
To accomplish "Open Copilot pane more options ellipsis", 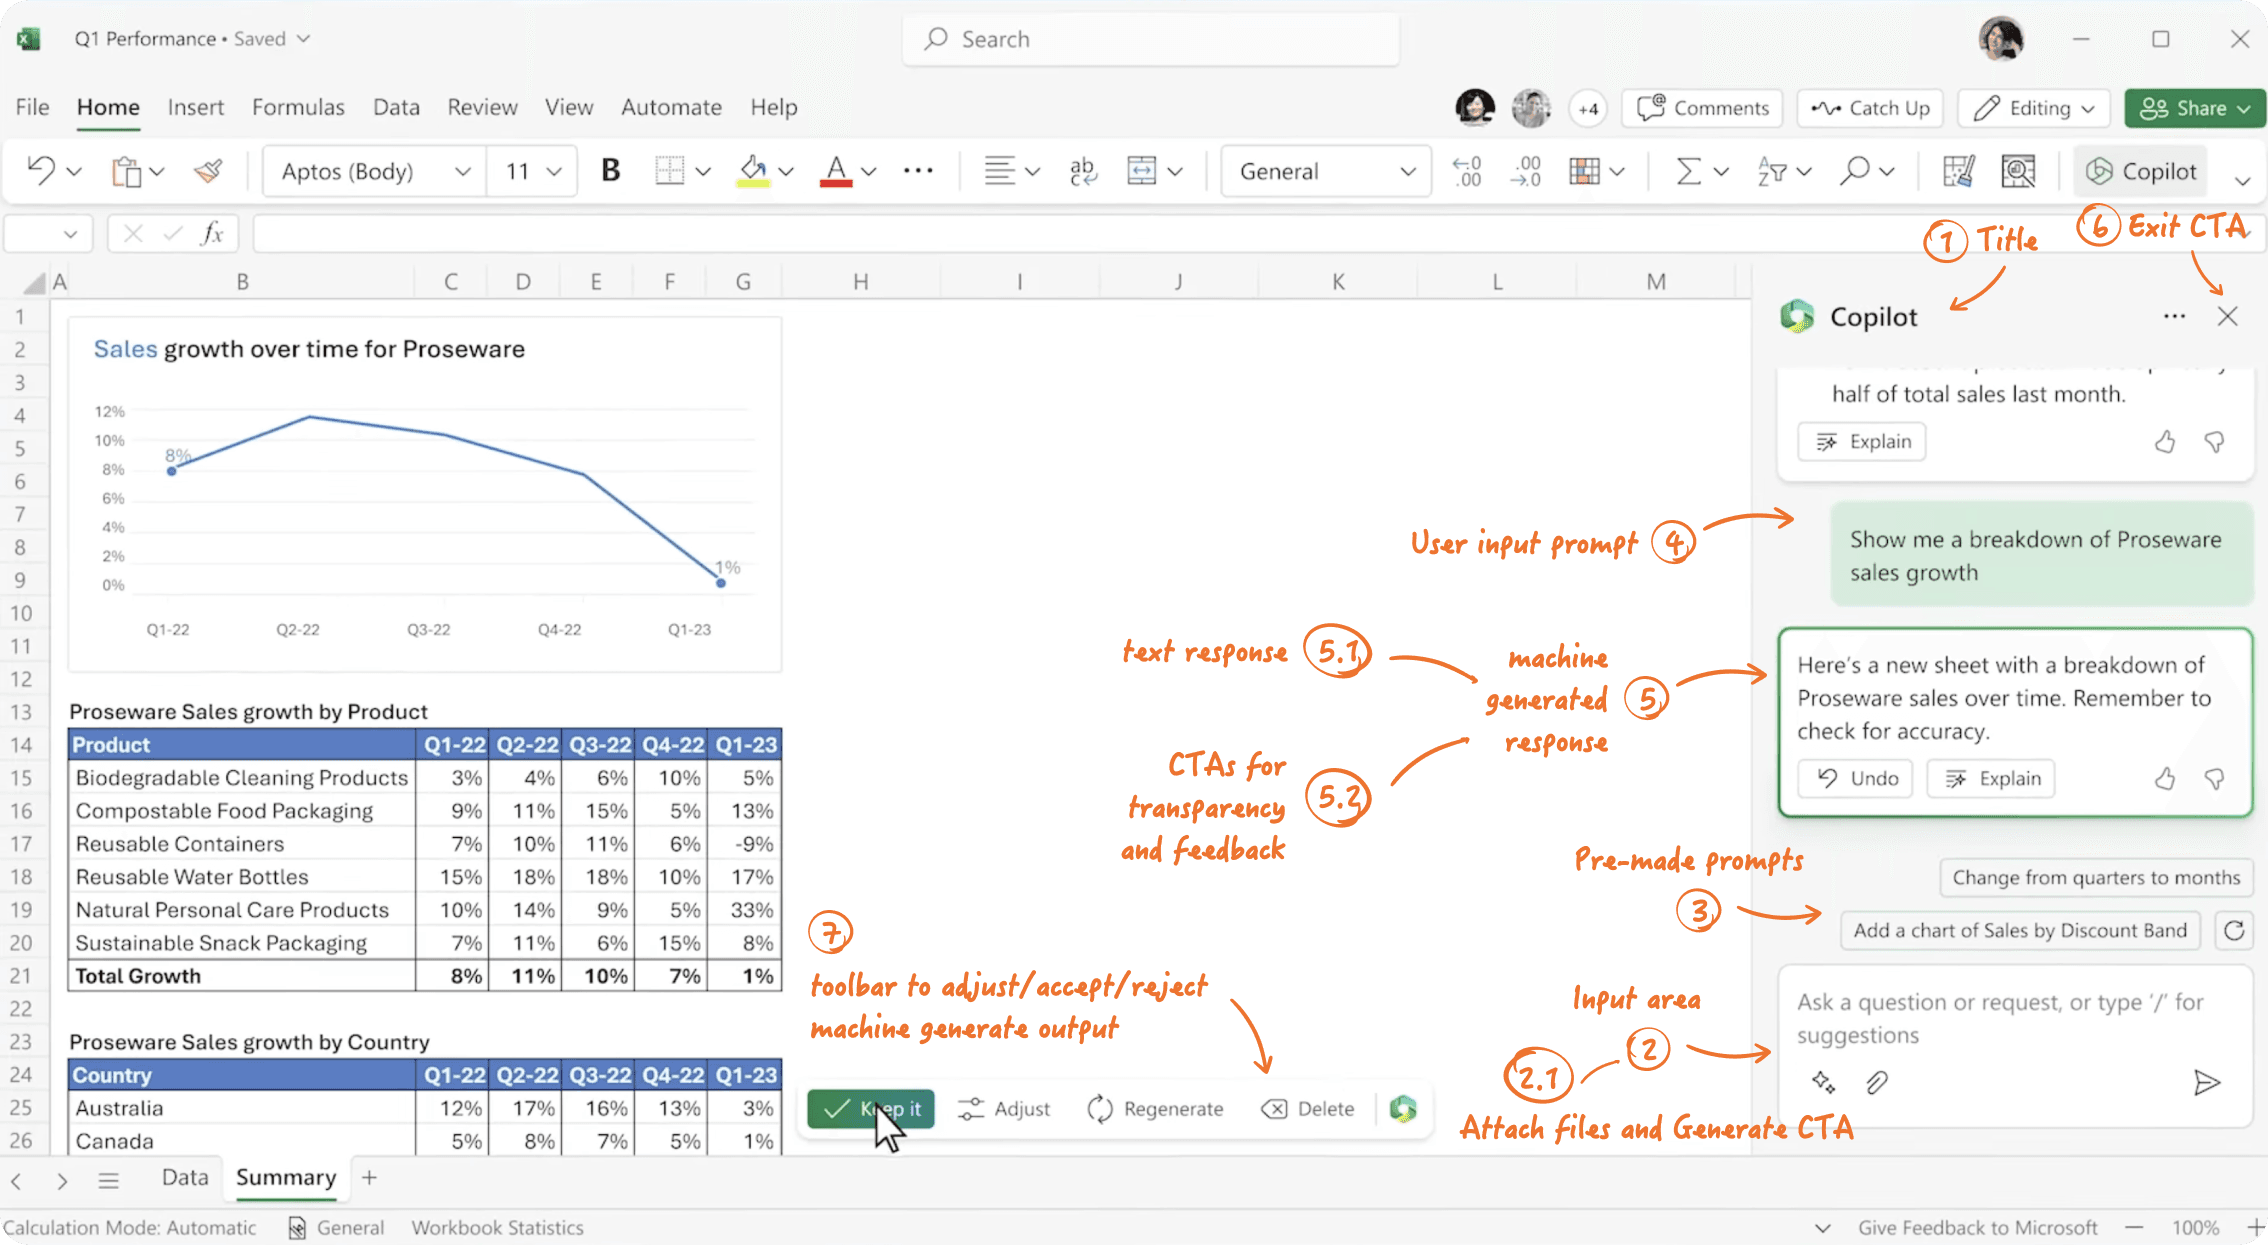I will [x=2174, y=316].
